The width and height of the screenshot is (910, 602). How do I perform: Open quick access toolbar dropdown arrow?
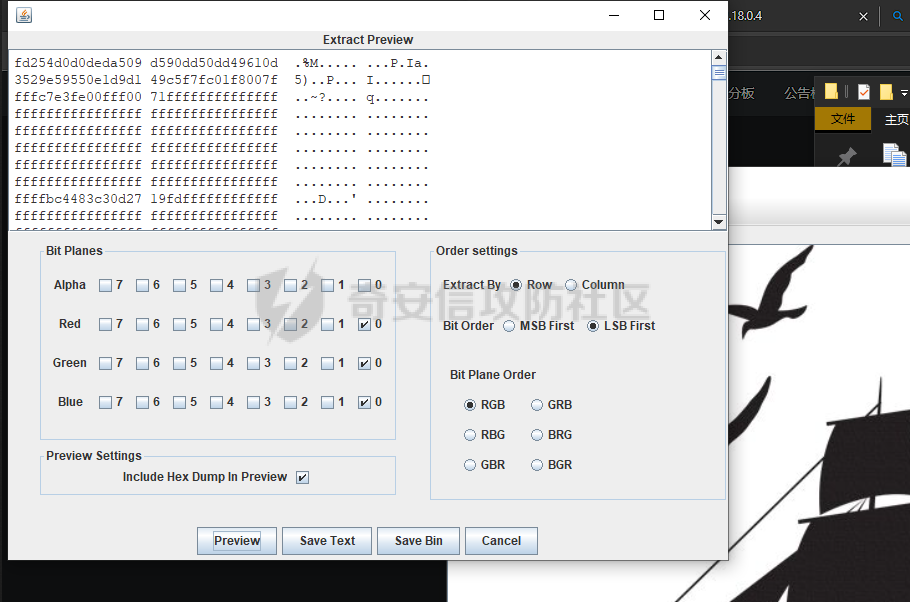click(904, 92)
